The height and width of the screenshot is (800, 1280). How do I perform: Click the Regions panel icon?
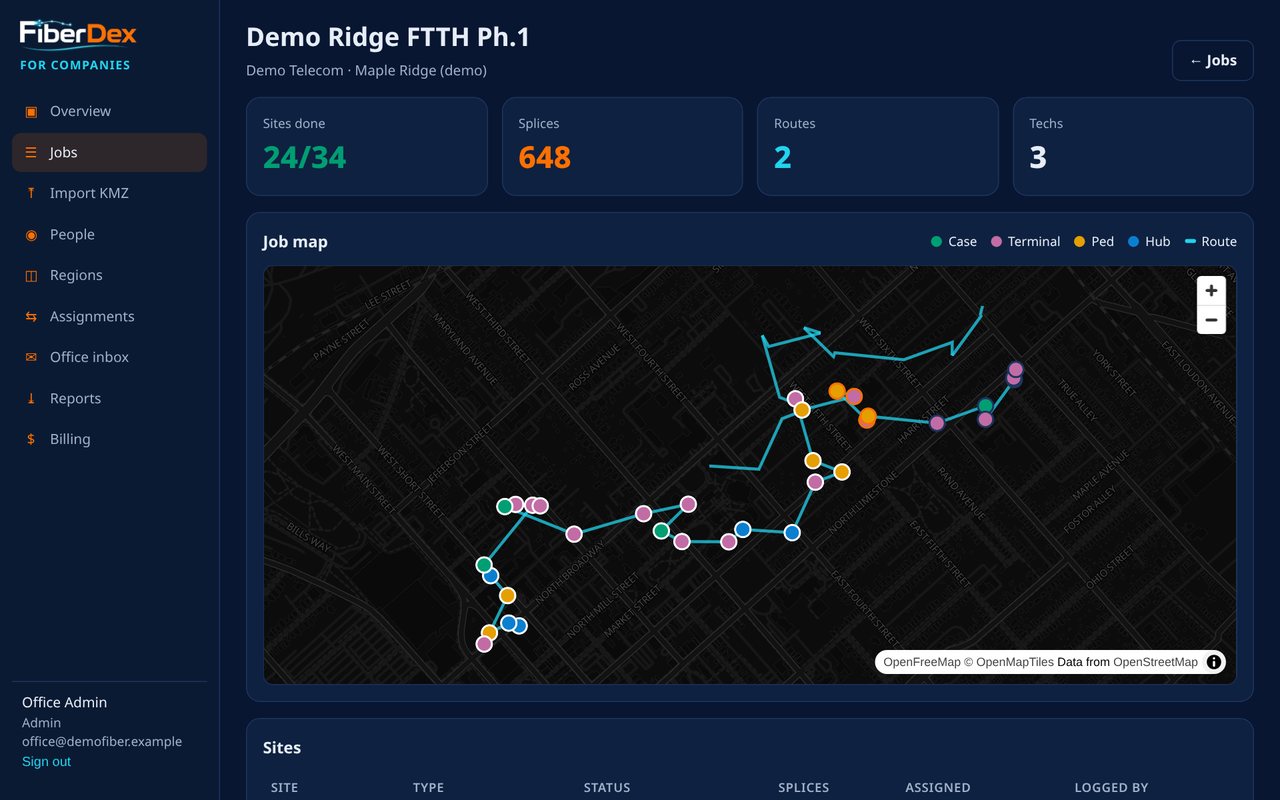click(31, 275)
